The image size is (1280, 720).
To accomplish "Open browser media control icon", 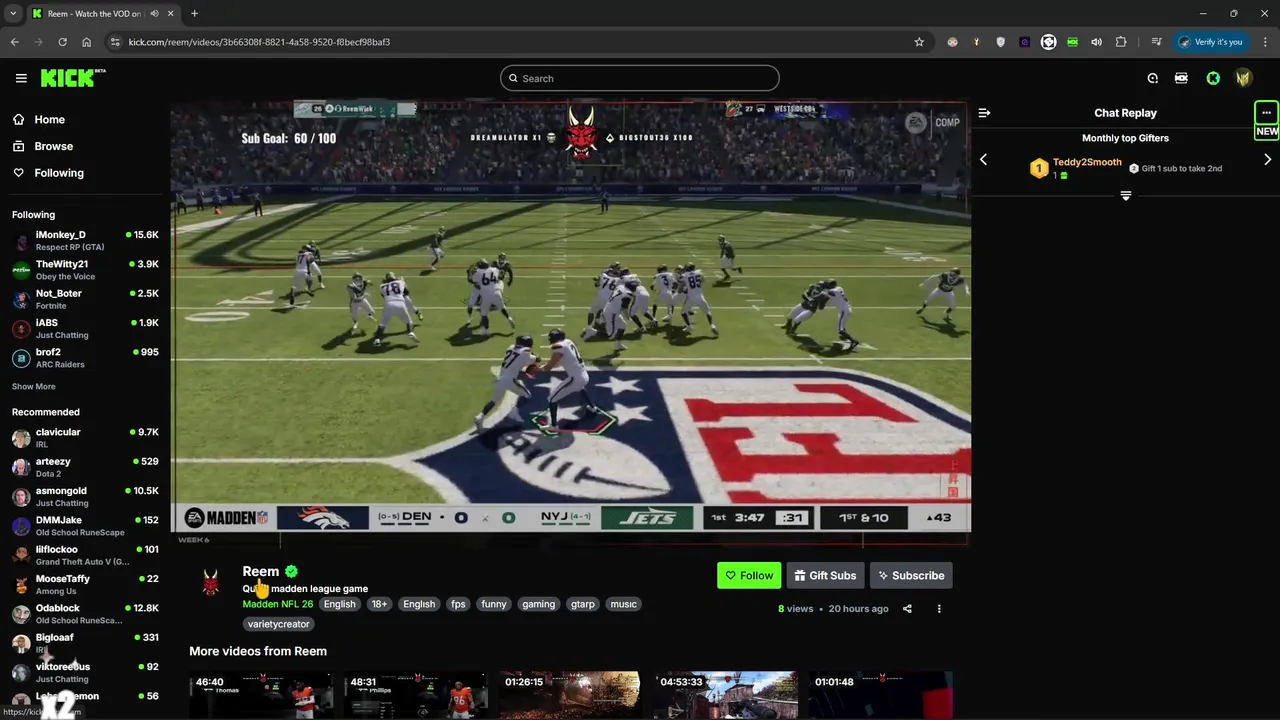I will 1156,42.
